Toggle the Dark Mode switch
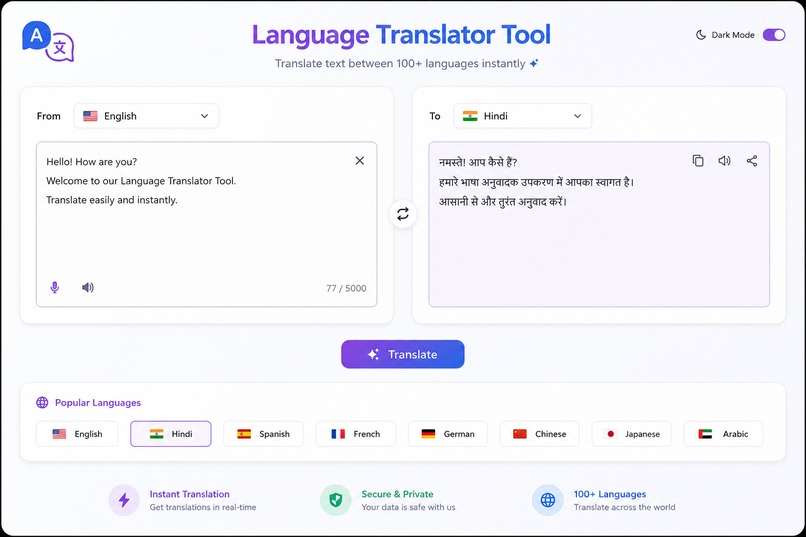 [x=774, y=35]
